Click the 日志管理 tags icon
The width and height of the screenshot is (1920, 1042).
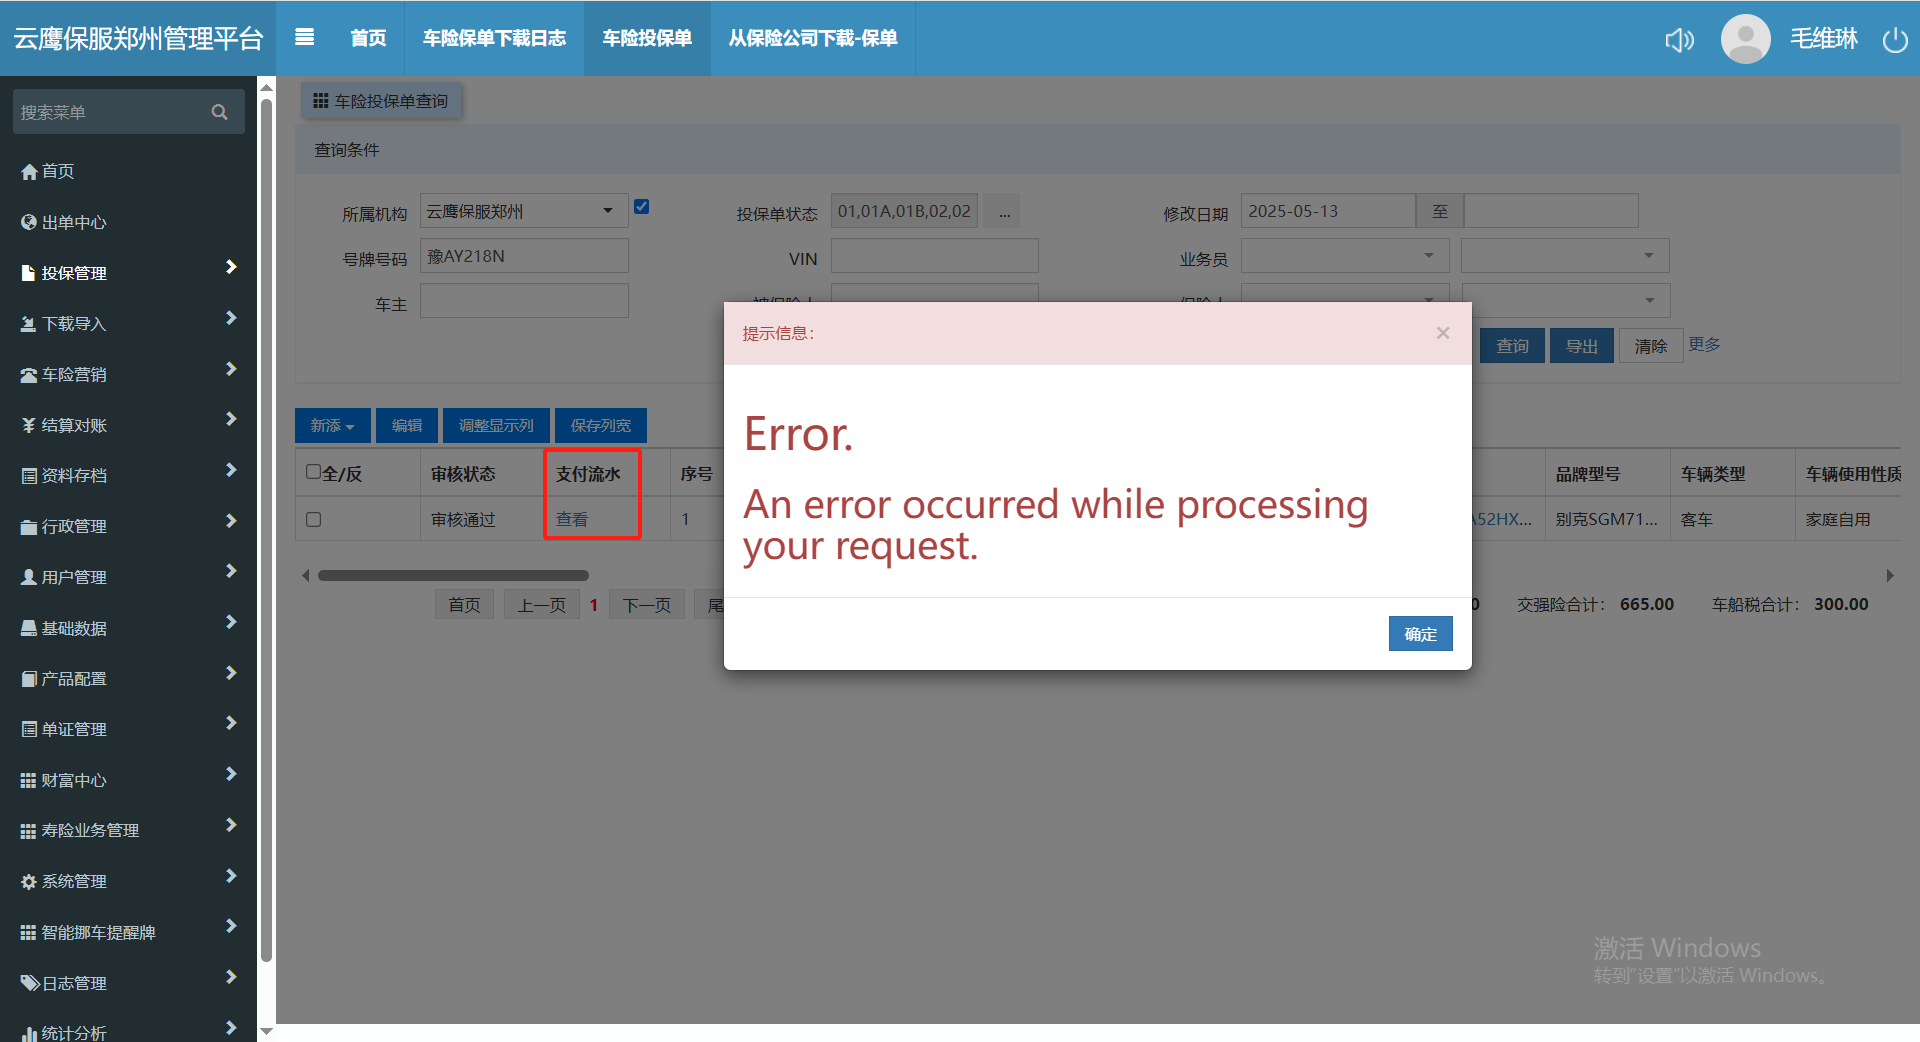coord(30,983)
